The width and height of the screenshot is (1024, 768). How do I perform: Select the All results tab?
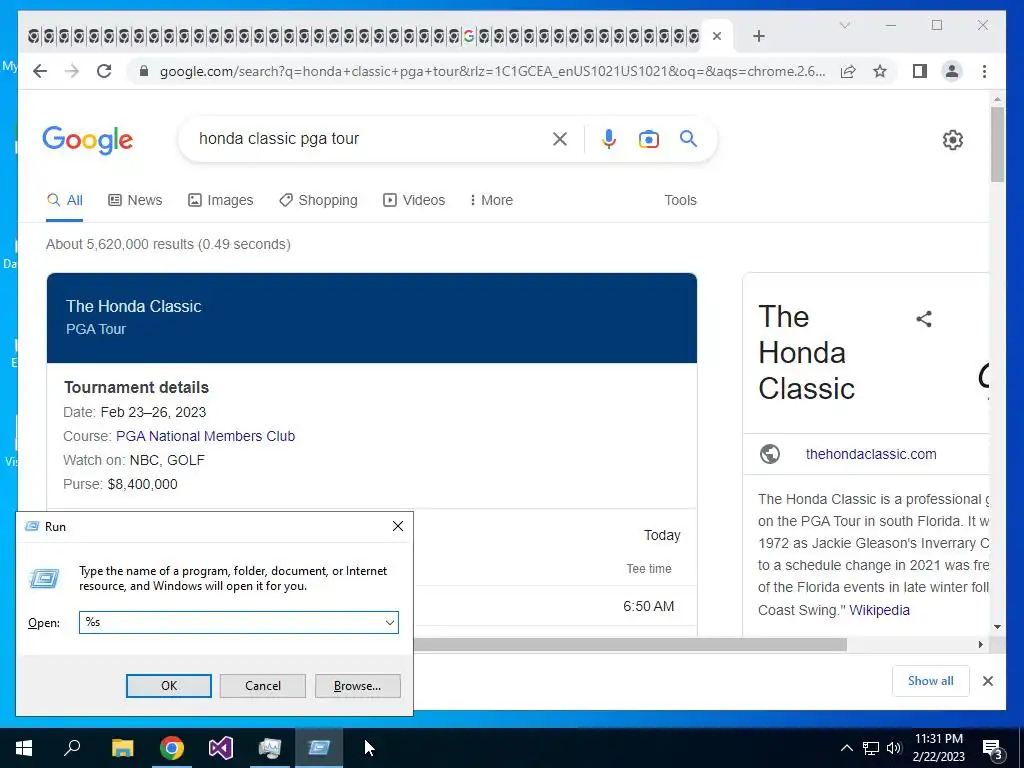pyautogui.click(x=65, y=200)
